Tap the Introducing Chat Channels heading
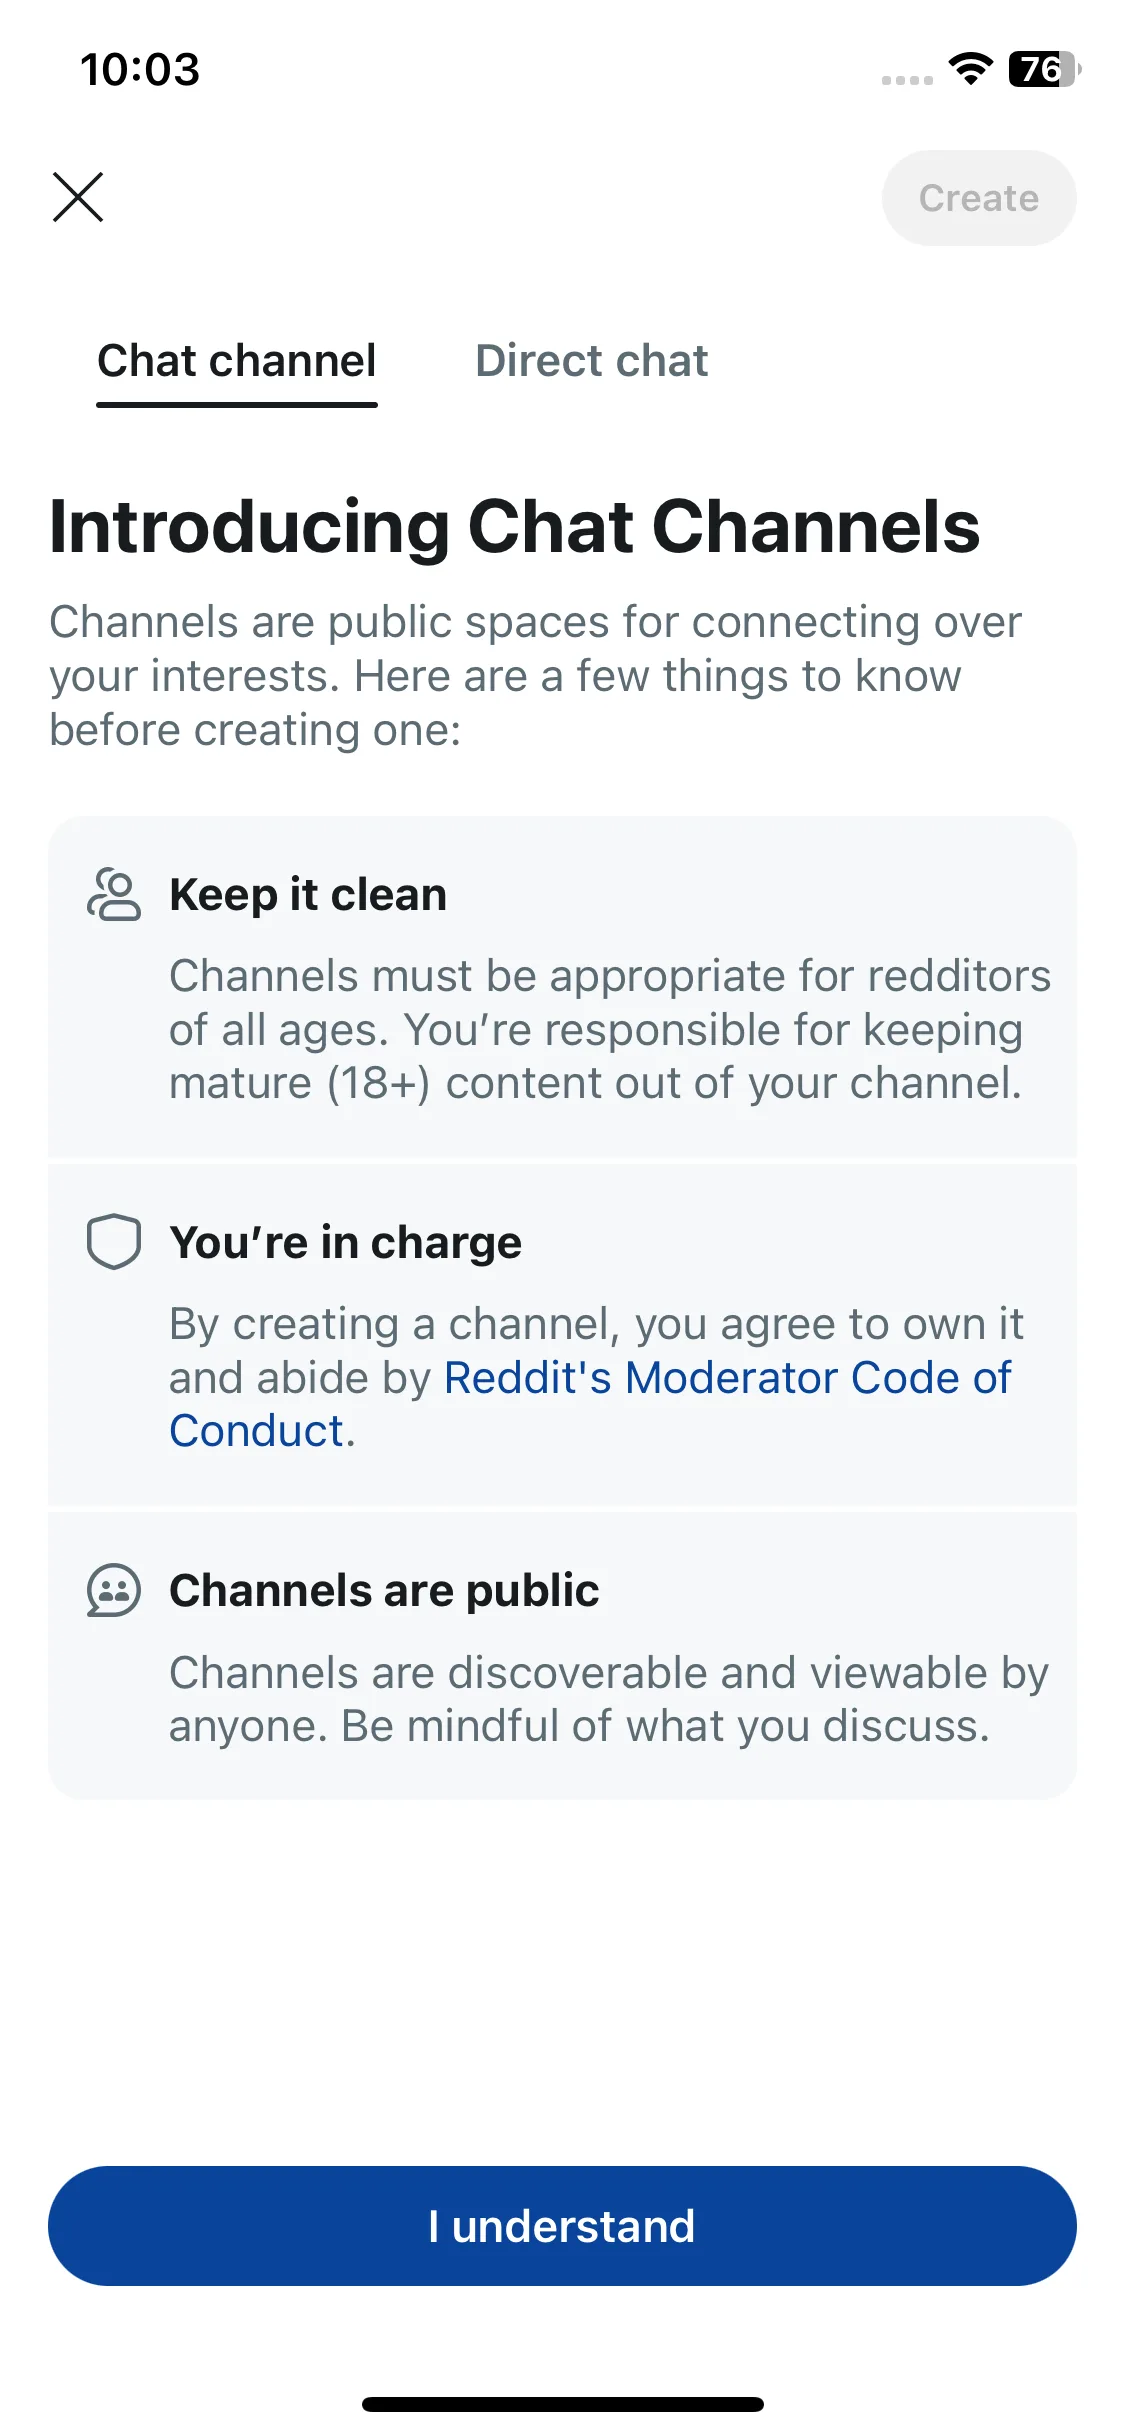 coord(515,527)
